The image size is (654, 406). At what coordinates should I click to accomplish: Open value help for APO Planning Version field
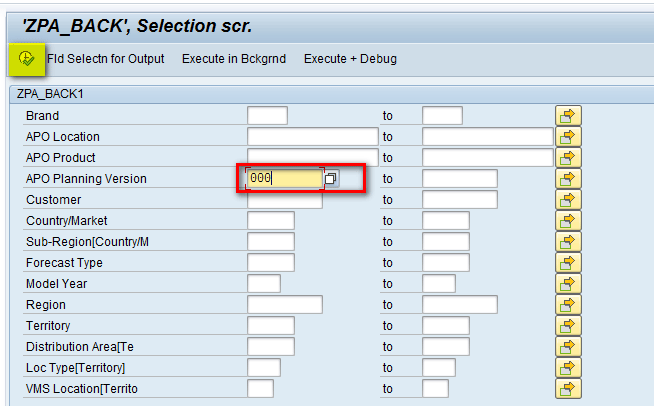pyautogui.click(x=331, y=179)
